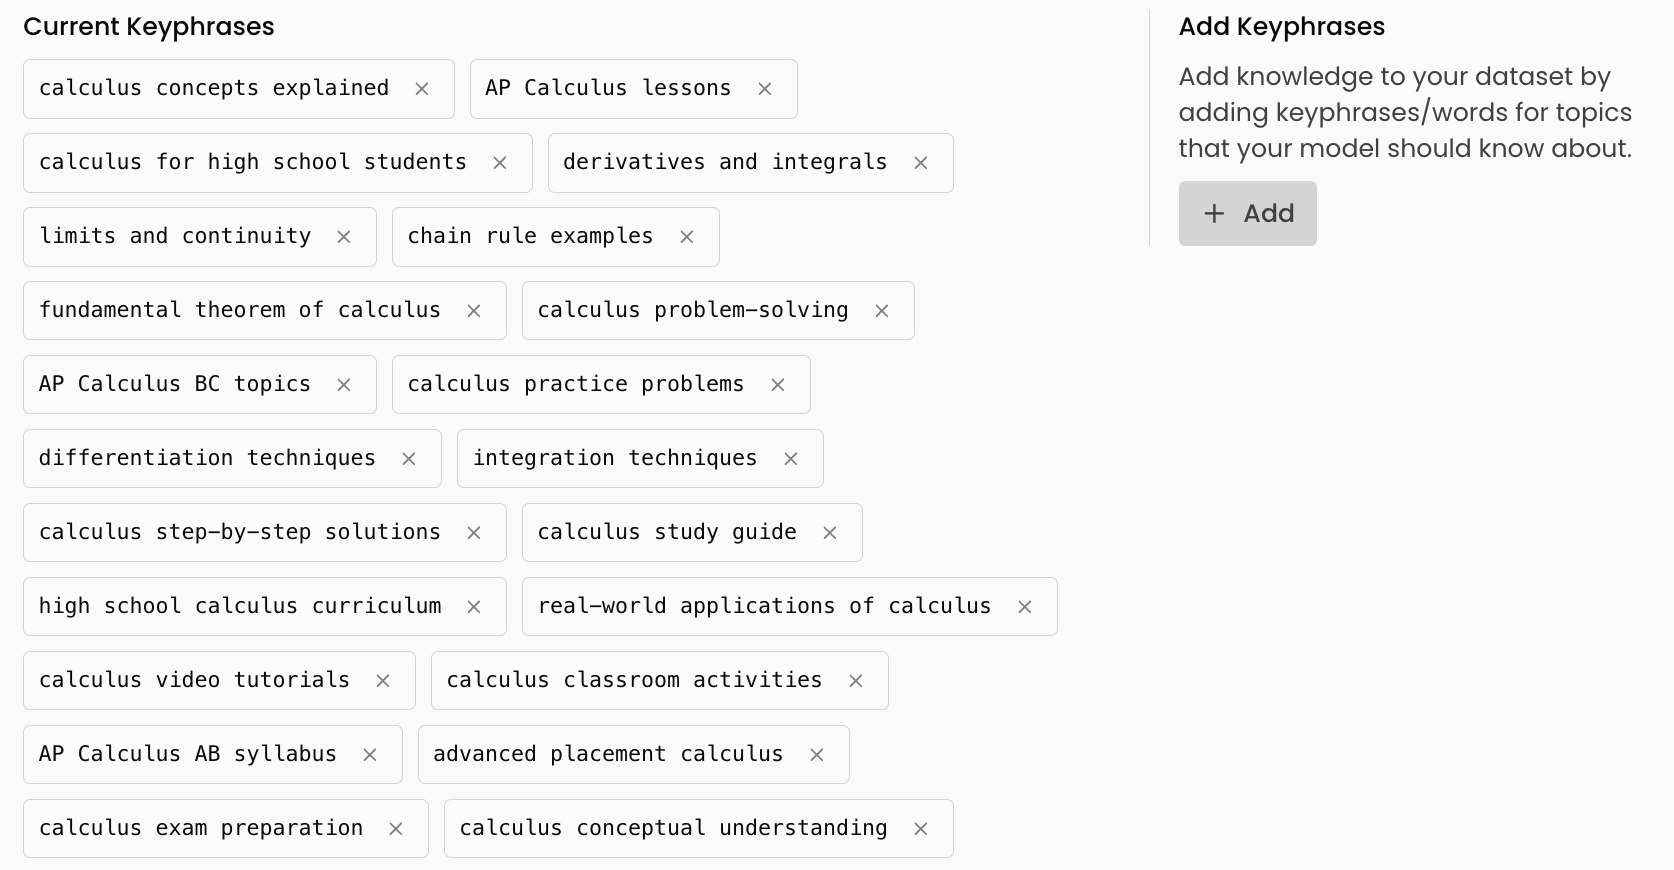Click the 'differentiation techniques' keyphrase label
The width and height of the screenshot is (1674, 870).
[207, 458]
